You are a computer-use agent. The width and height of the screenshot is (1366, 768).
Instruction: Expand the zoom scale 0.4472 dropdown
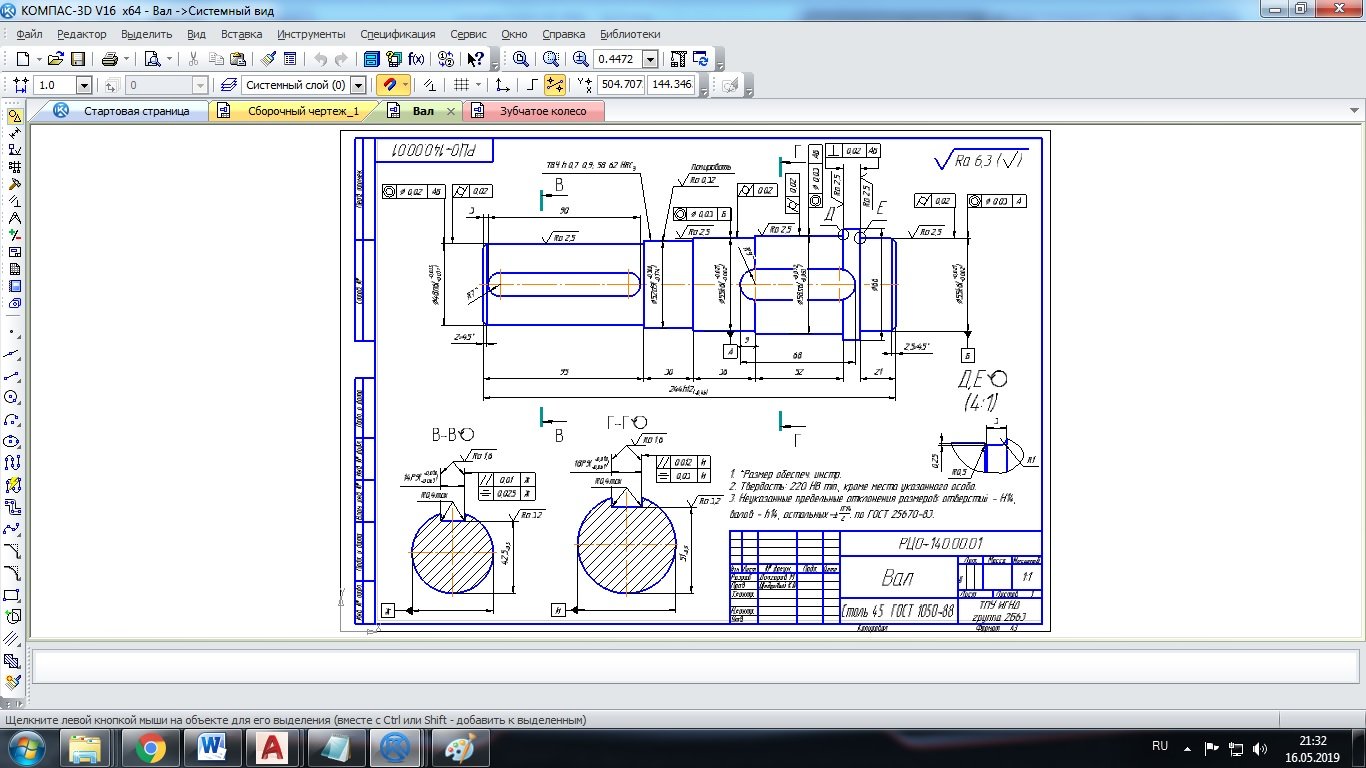click(x=650, y=60)
